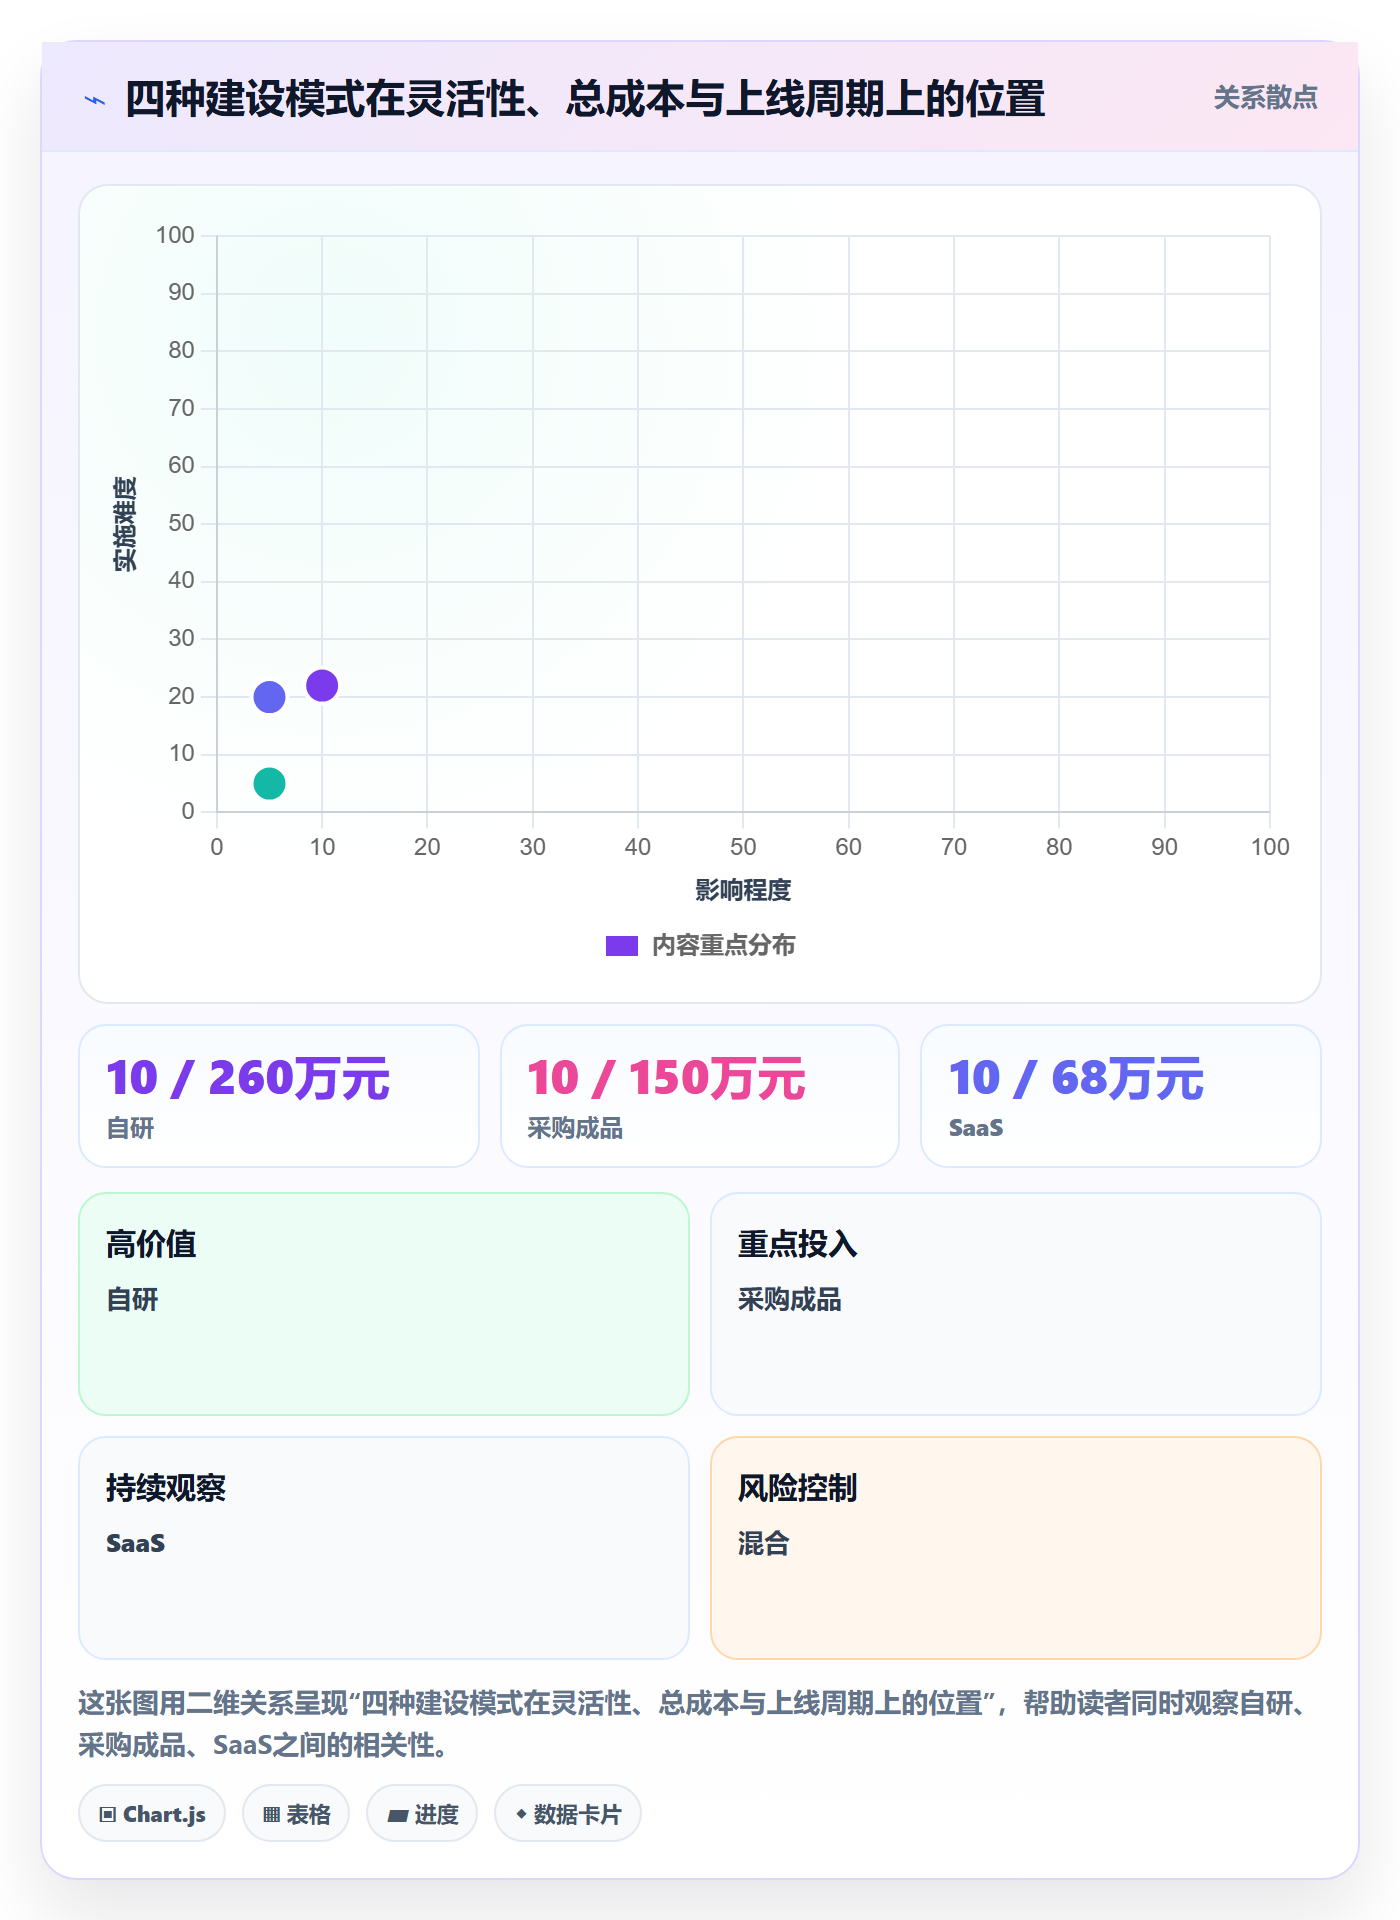The image size is (1400, 1920).
Task: Select the purple scatter point at 10
Action: [322, 686]
